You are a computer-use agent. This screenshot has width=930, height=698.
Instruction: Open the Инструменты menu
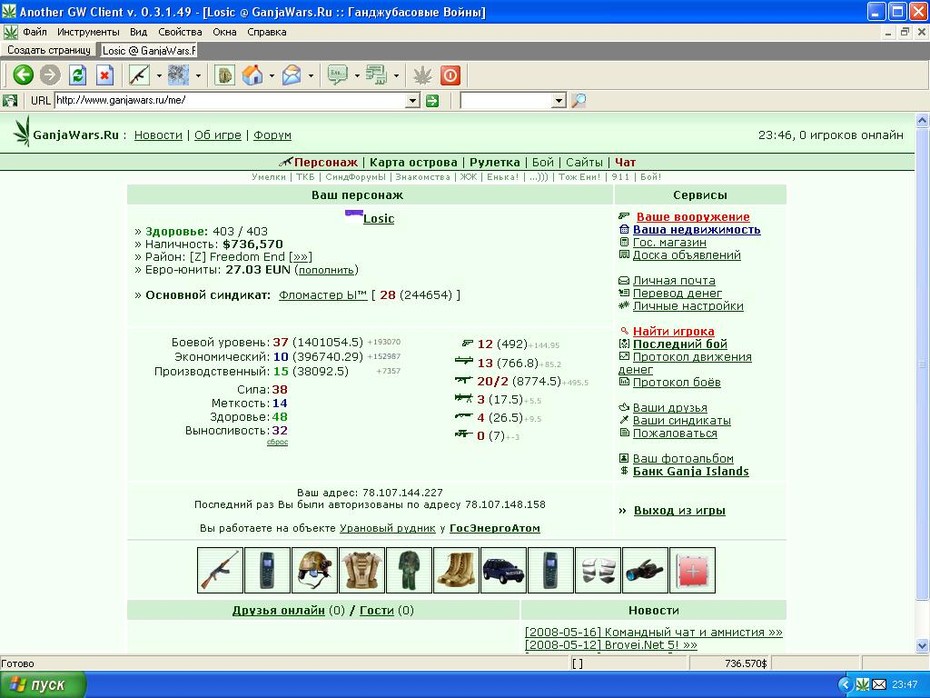click(88, 32)
